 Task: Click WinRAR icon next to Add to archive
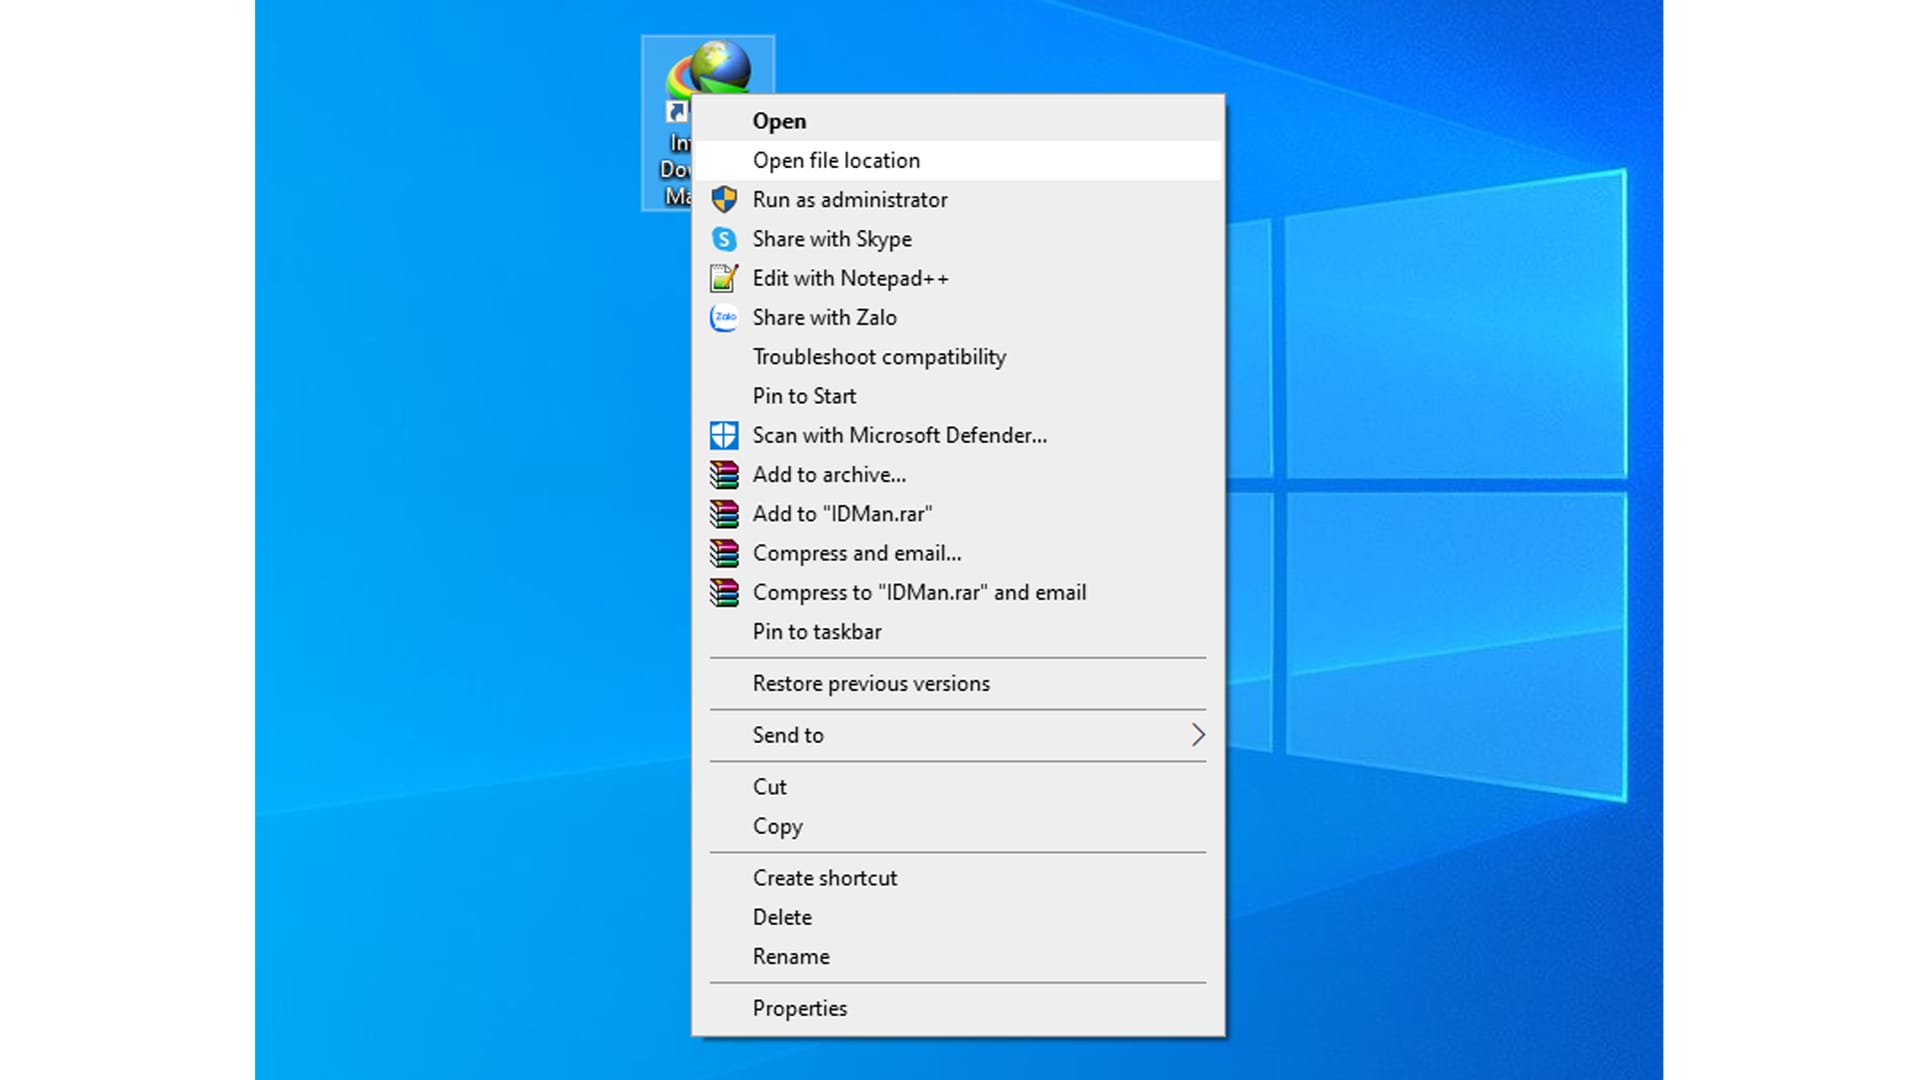coord(724,474)
